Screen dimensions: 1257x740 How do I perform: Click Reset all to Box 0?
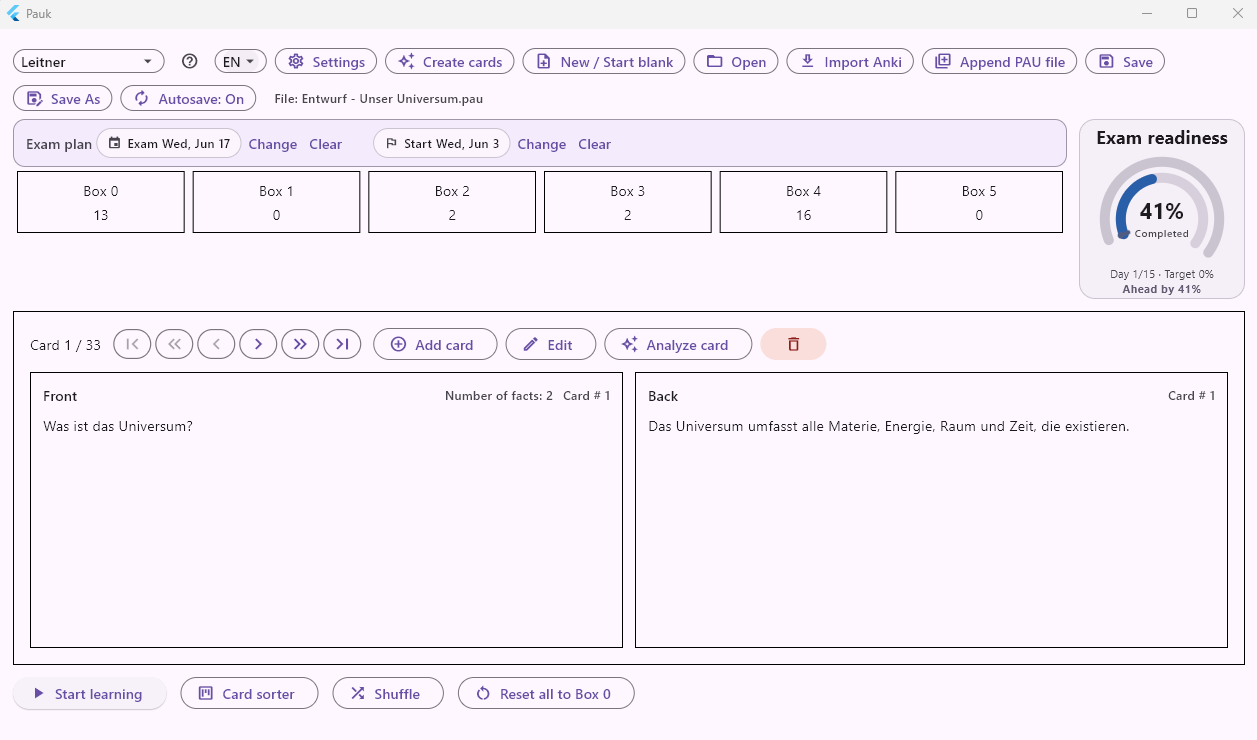pos(546,693)
